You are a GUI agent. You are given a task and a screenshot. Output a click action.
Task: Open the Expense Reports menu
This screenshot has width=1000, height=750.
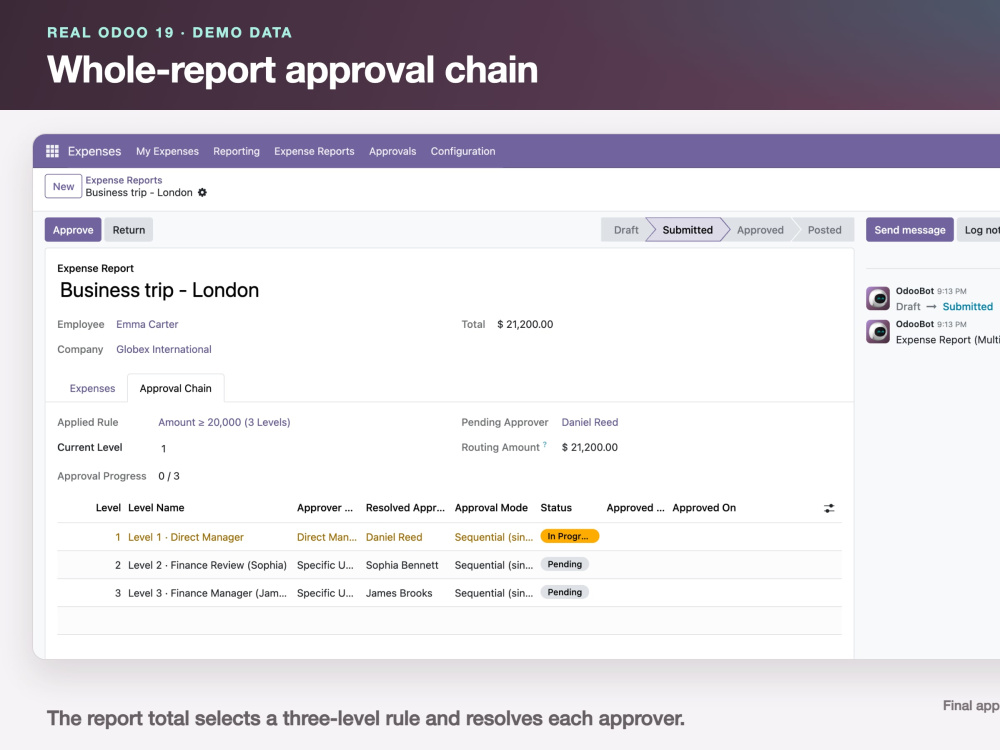click(314, 151)
